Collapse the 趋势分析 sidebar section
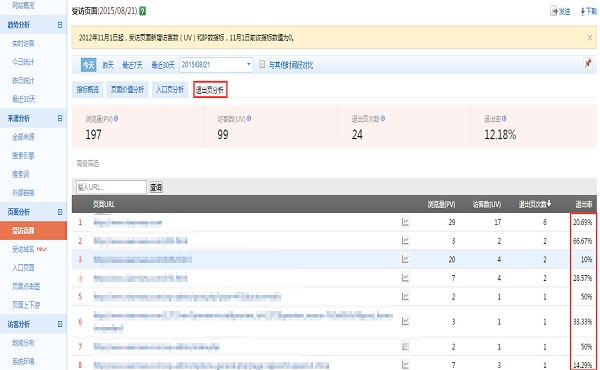The height and width of the screenshot is (370, 600). coord(60,25)
